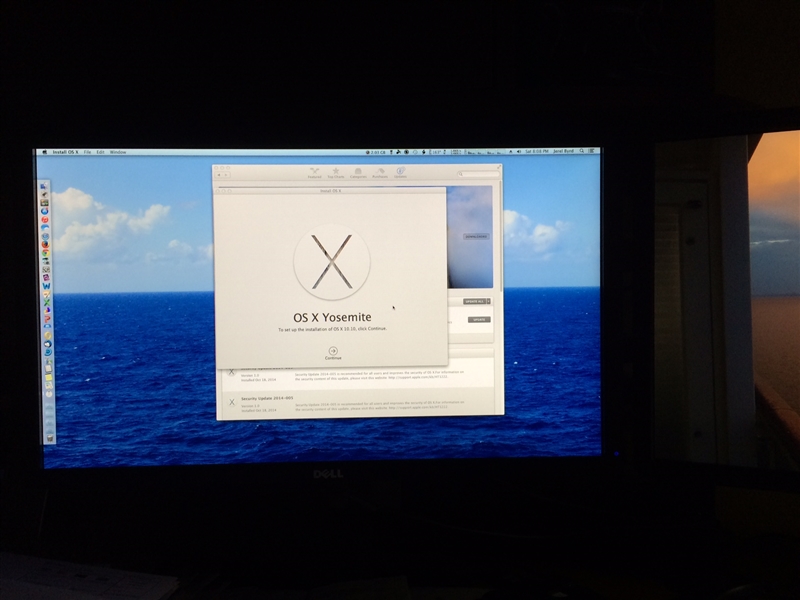Open Top Charts tab in App Store
The height and width of the screenshot is (600, 800).
click(336, 173)
